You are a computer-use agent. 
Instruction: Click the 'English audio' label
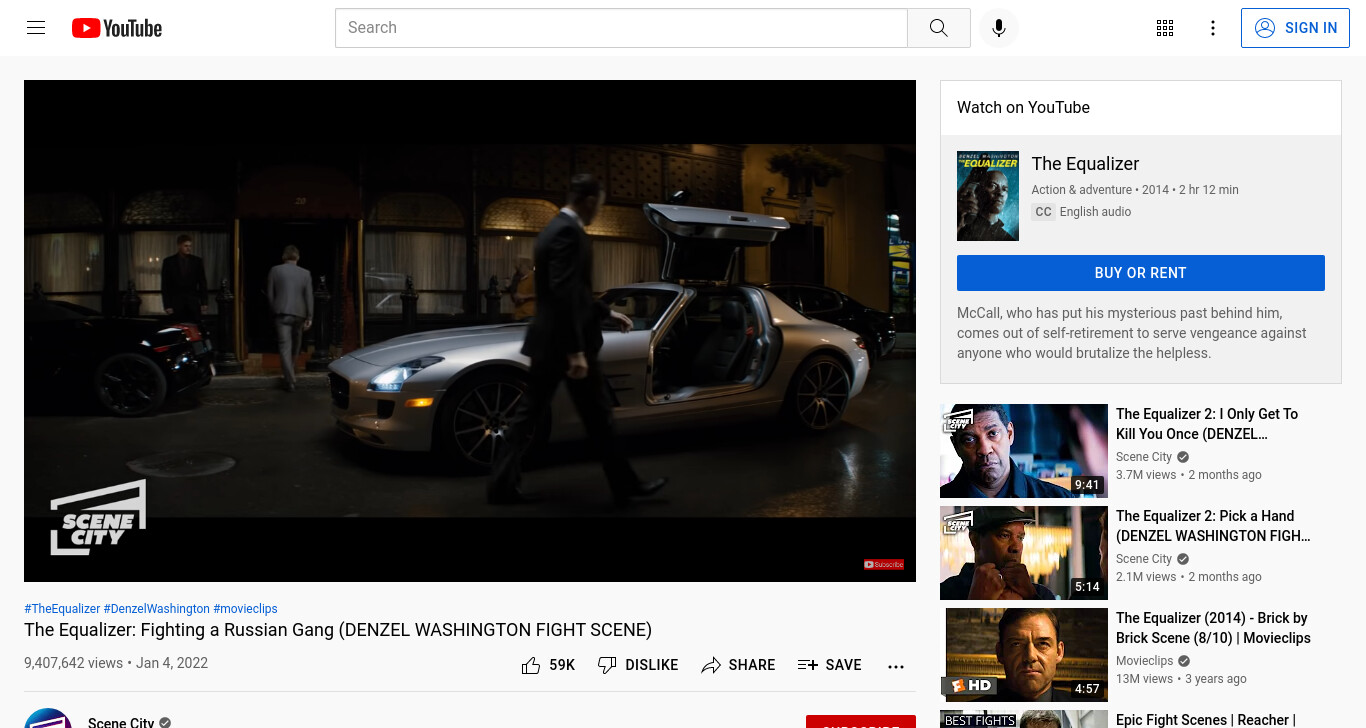point(1096,212)
